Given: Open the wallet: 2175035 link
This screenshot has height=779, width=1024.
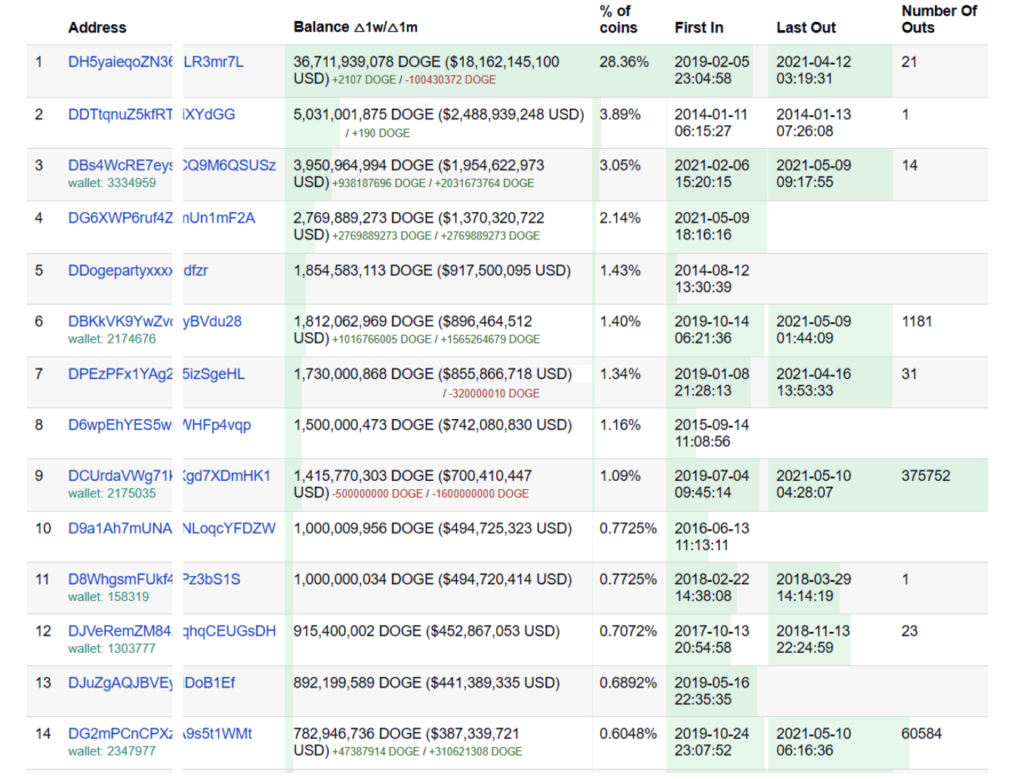Looking at the screenshot, I should (112, 494).
